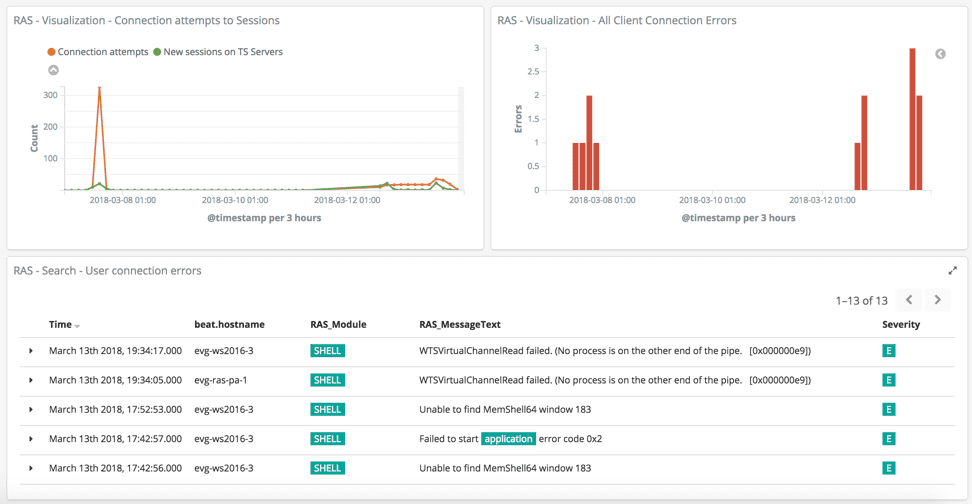972x504 pixels.
Task: Click the severity E badge in the 17:52:53.000 row
Action: (888, 410)
